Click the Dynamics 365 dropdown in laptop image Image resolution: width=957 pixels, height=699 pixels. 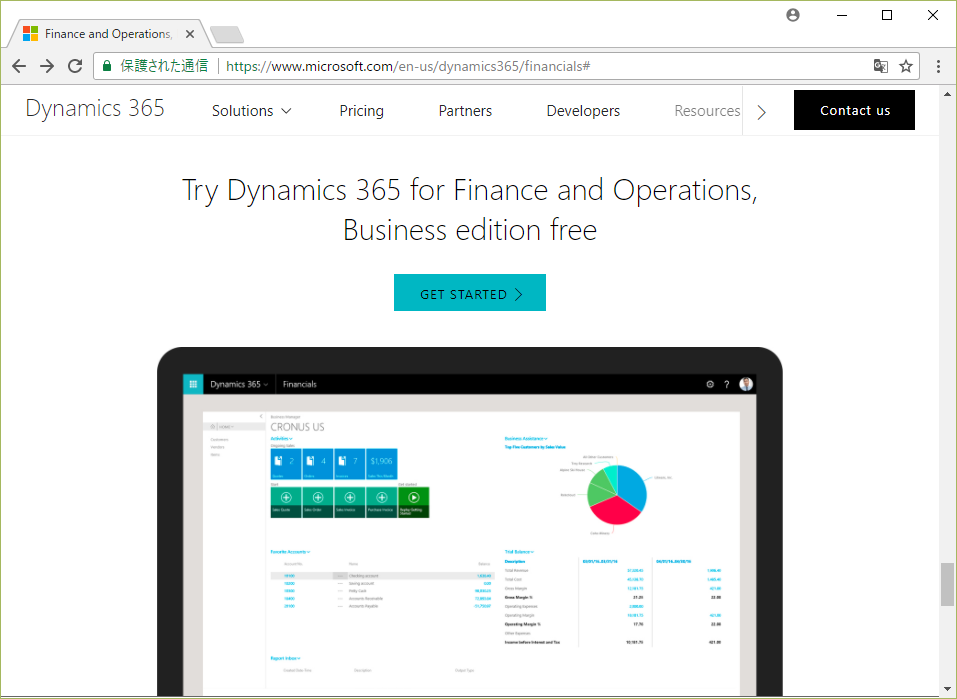[239, 384]
